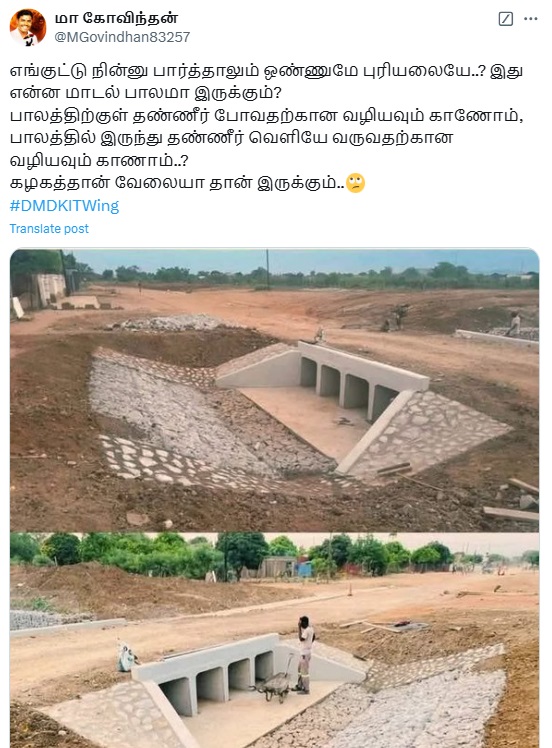
Task: Open profile via the display name மா கோவிந்தன்
Action: (116, 19)
